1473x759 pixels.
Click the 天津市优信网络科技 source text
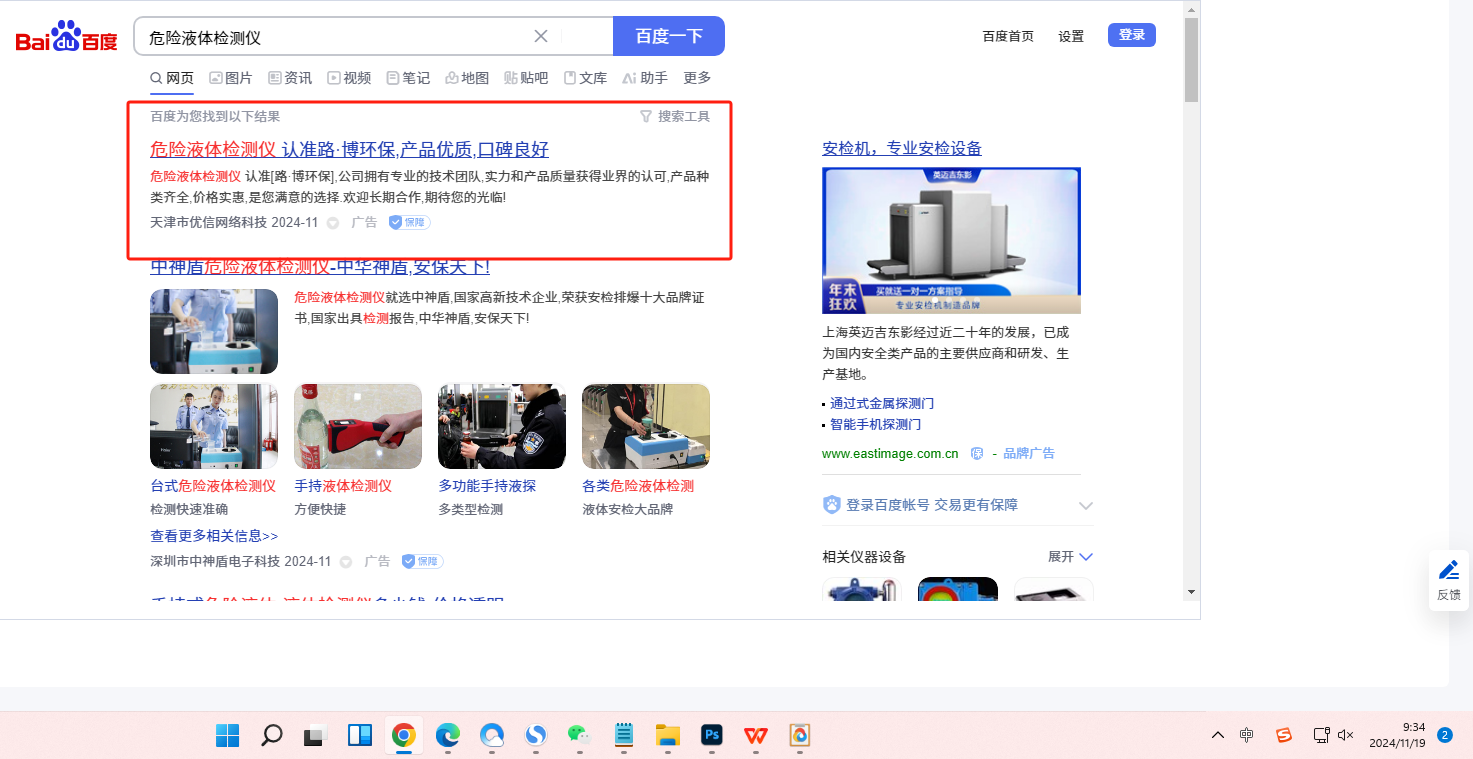tap(208, 222)
